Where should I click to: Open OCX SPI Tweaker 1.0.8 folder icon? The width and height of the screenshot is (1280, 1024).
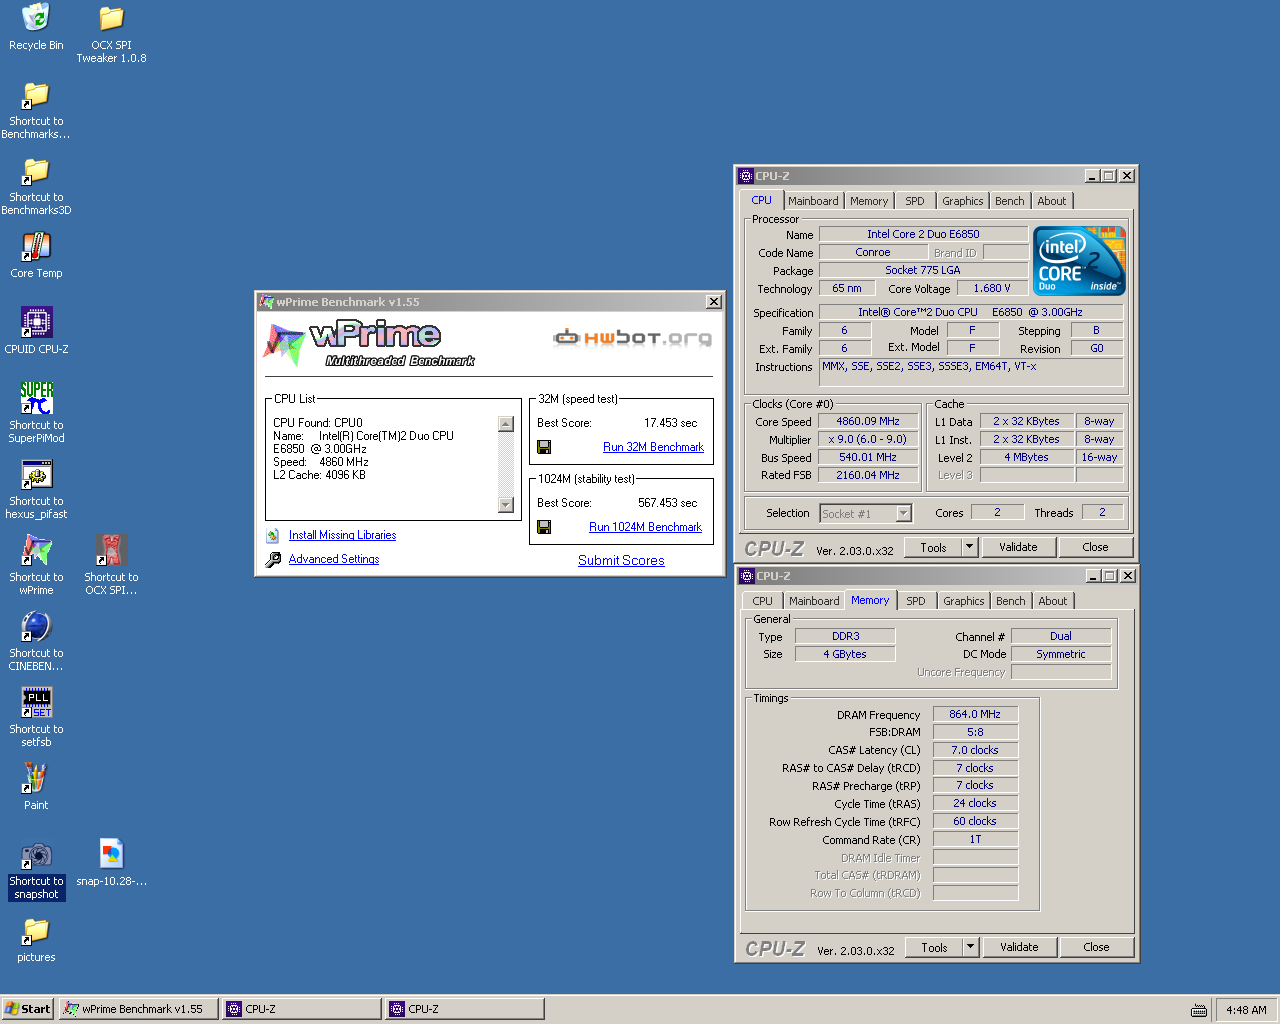[111, 18]
